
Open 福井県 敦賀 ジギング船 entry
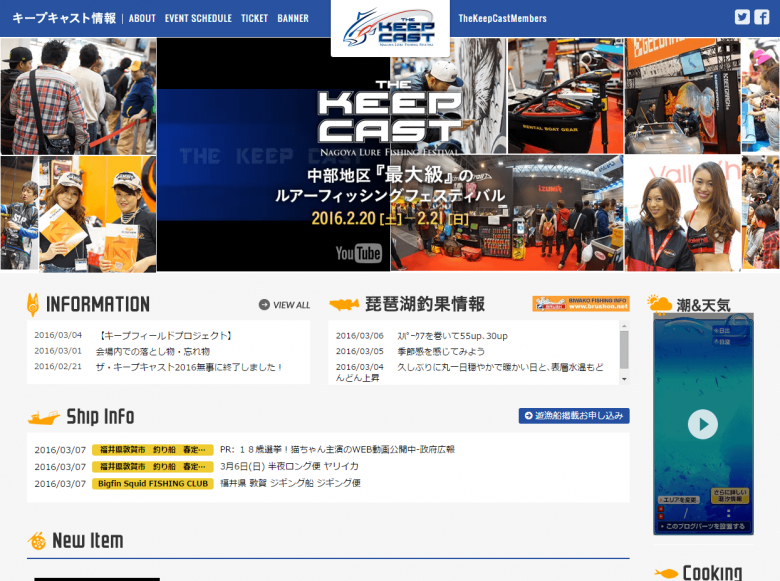pos(291,484)
